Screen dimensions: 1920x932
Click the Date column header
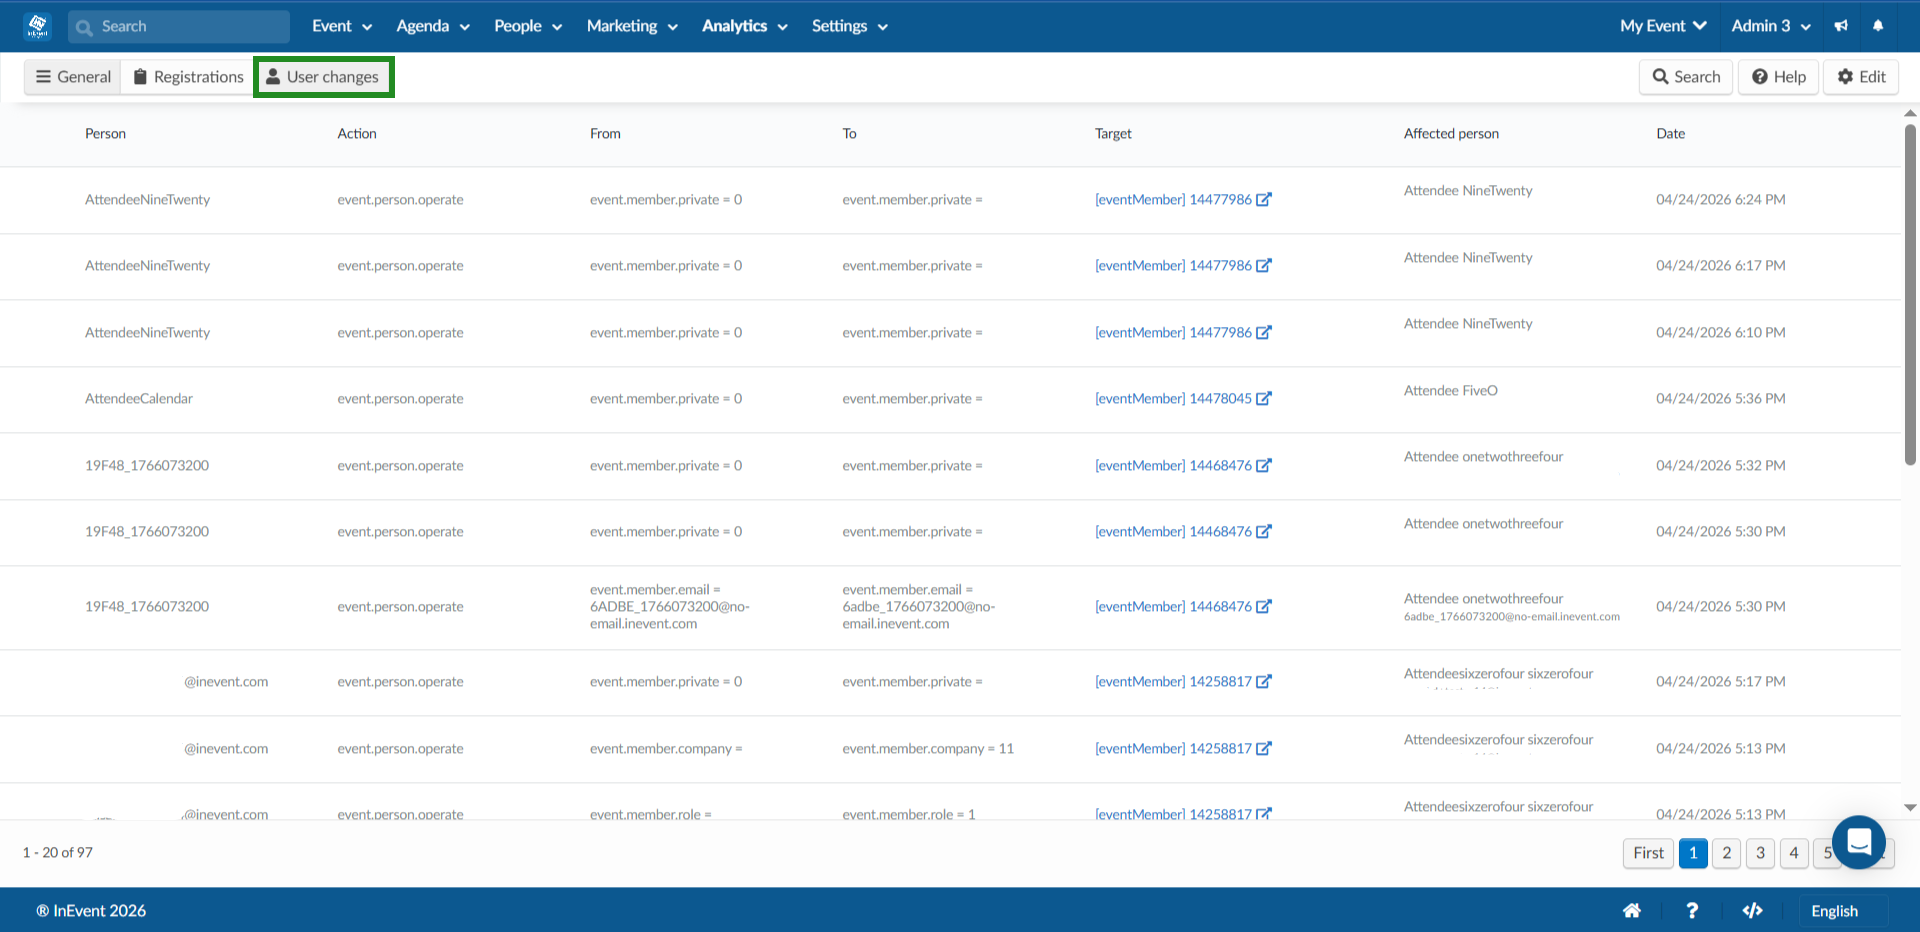tap(1670, 133)
